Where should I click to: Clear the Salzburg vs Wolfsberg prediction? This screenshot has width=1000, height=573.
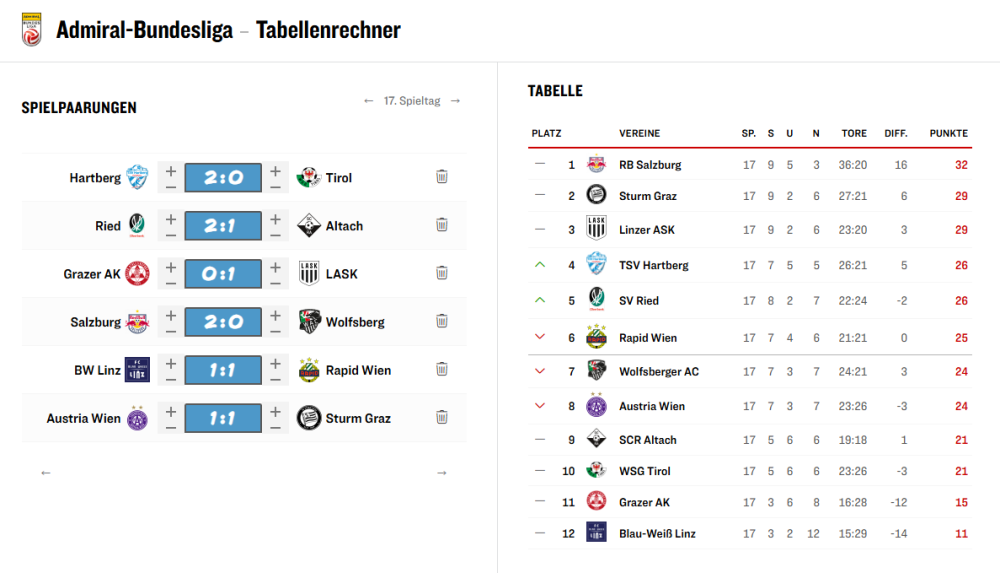point(441,321)
